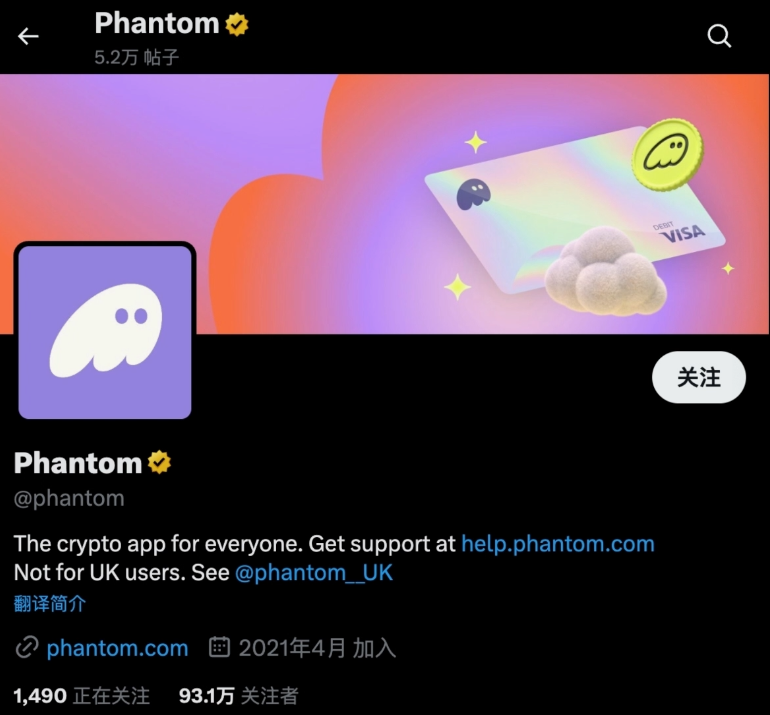Tap the gold verified badge in the header

click(x=237, y=24)
